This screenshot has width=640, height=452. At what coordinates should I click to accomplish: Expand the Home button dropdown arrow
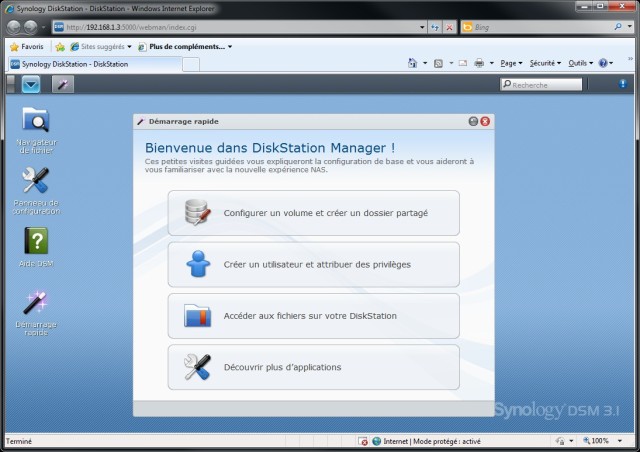(425, 63)
